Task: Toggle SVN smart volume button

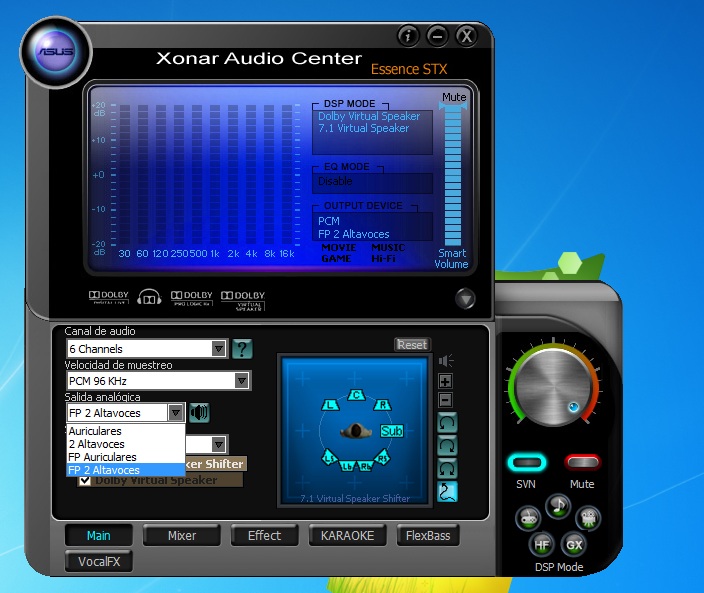Action: click(x=527, y=463)
